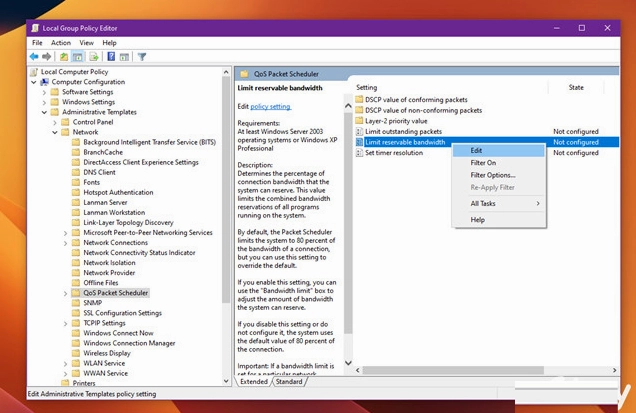Select the DNS Client tree folder

pyautogui.click(x=99, y=172)
